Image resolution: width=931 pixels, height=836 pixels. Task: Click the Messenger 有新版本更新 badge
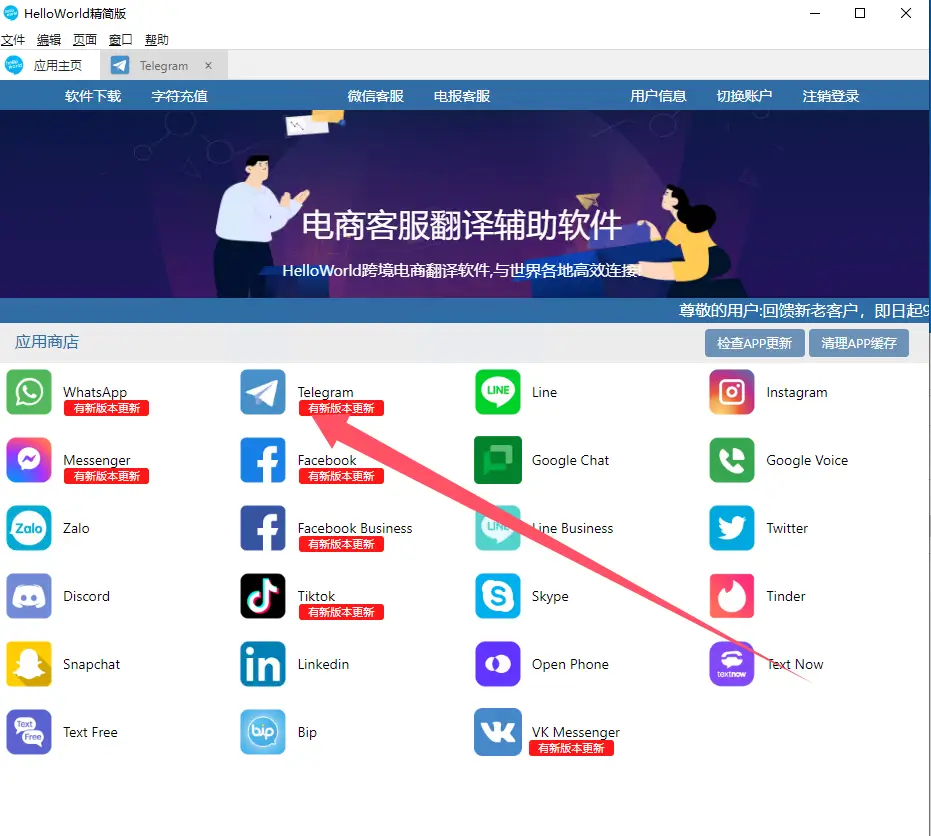click(106, 476)
